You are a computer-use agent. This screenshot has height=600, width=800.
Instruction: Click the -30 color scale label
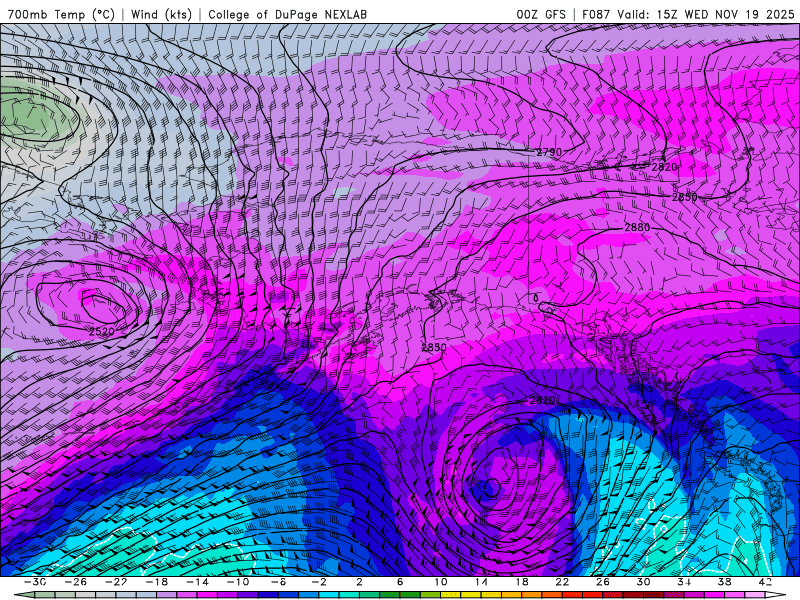pyautogui.click(x=35, y=582)
